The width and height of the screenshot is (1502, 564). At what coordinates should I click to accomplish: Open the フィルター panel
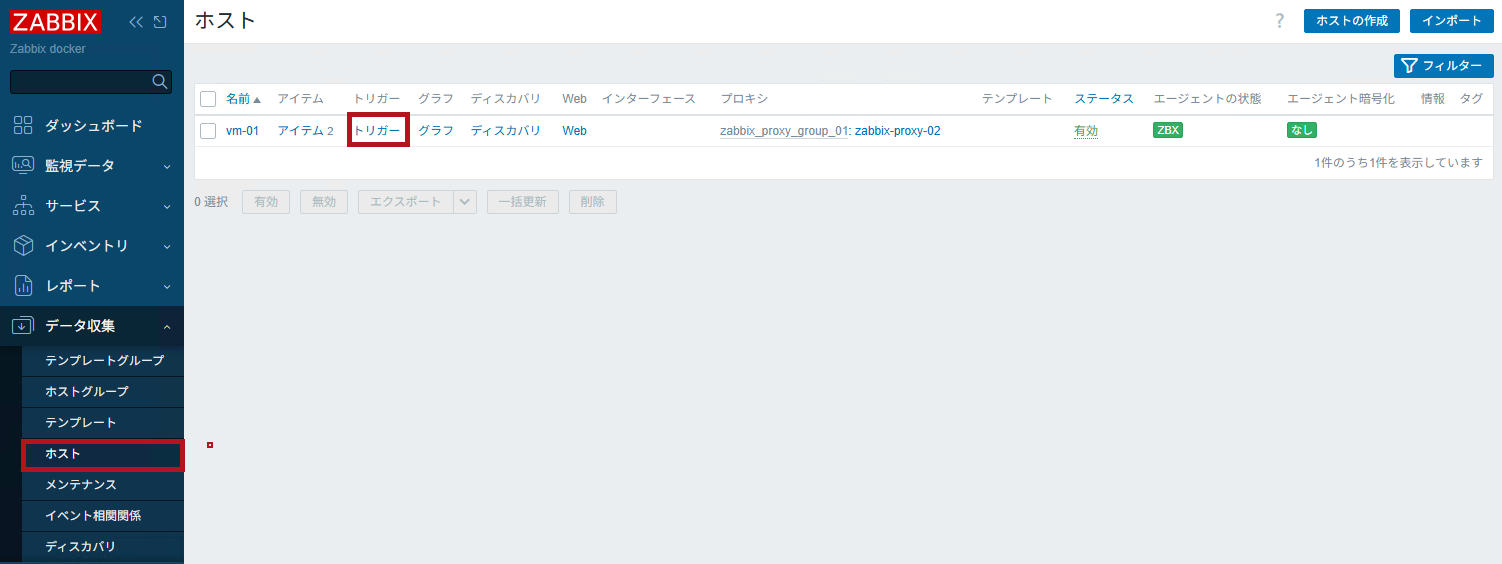click(1443, 66)
